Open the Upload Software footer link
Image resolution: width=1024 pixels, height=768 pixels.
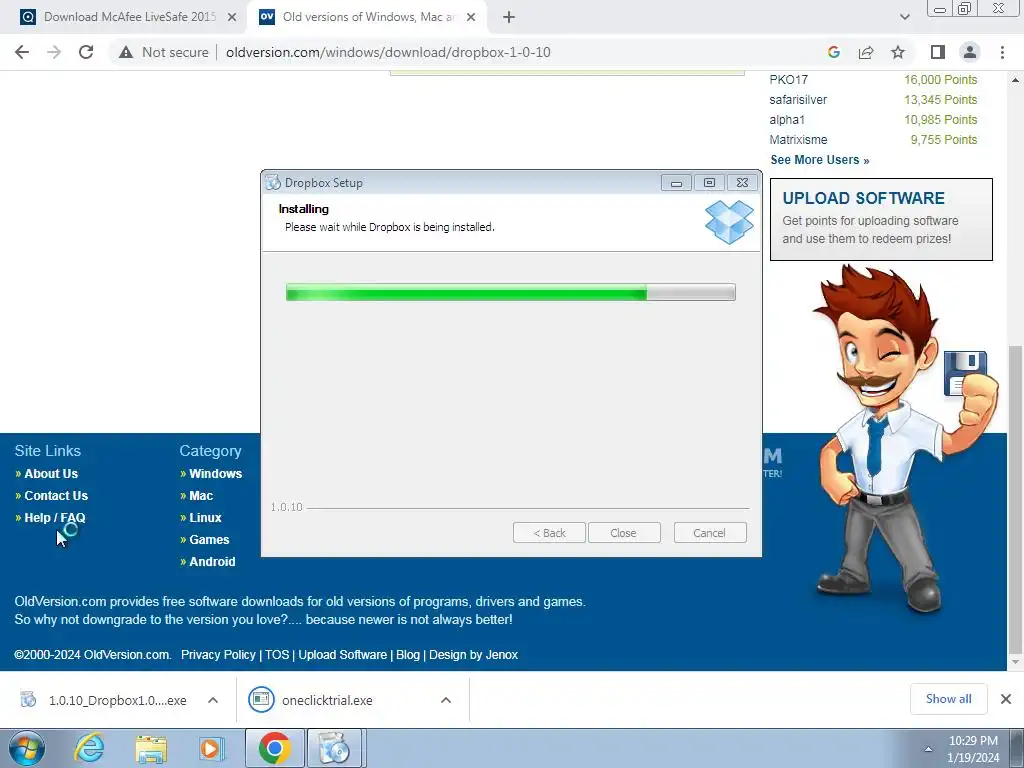click(x=342, y=654)
